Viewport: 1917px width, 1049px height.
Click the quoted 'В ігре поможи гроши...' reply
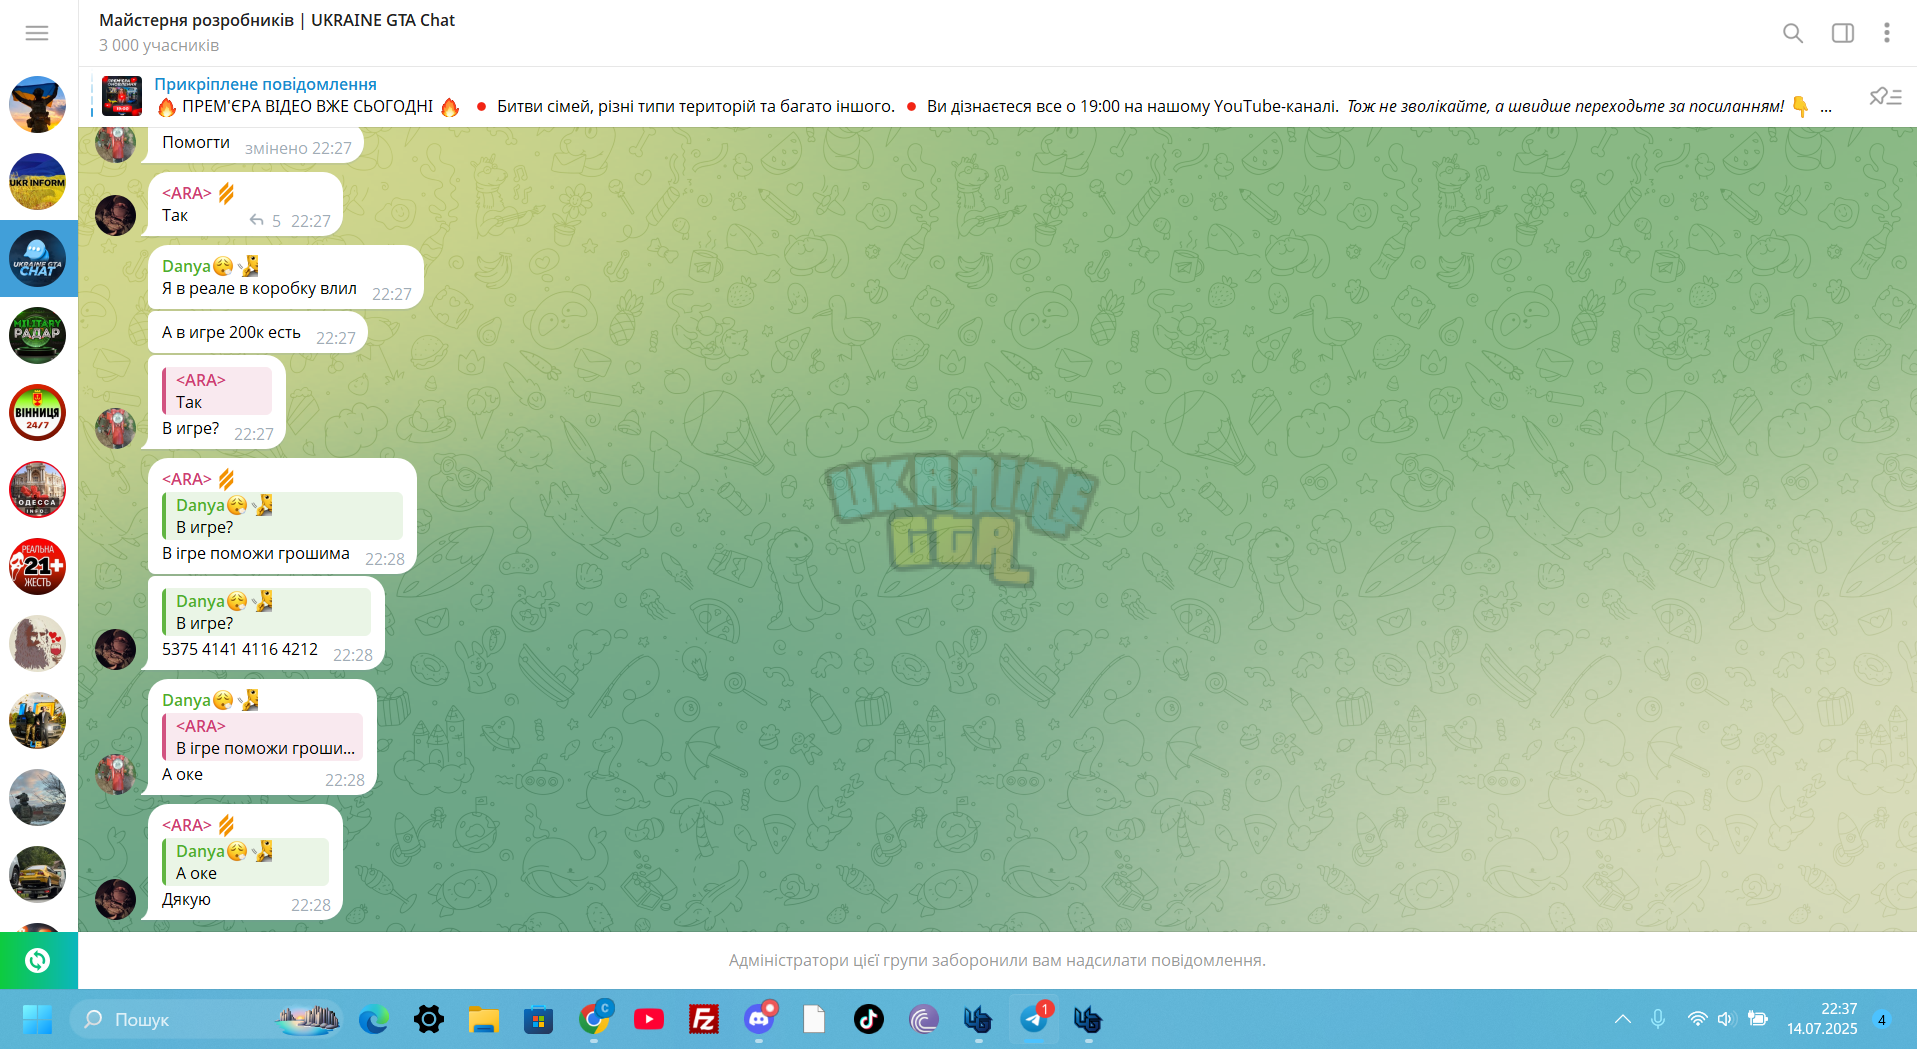pyautogui.click(x=262, y=737)
